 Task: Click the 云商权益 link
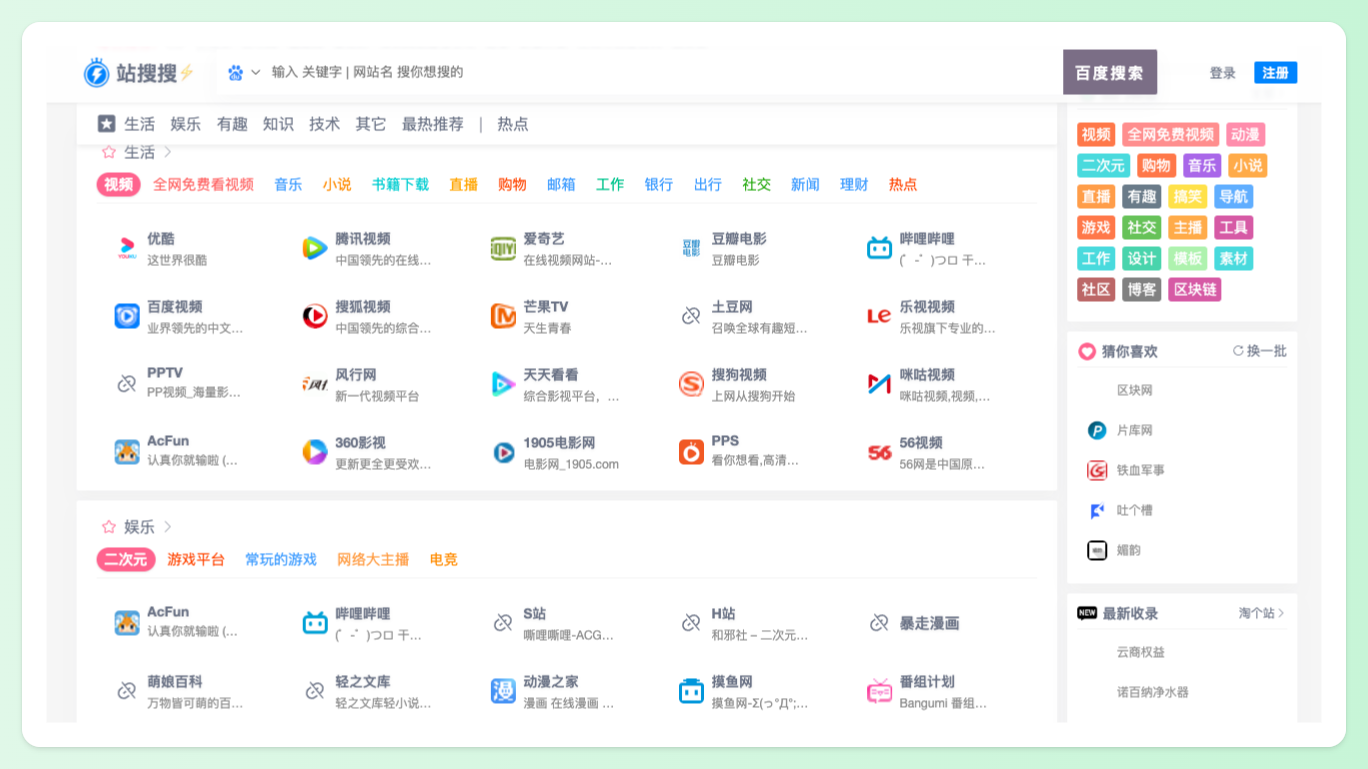1140,652
